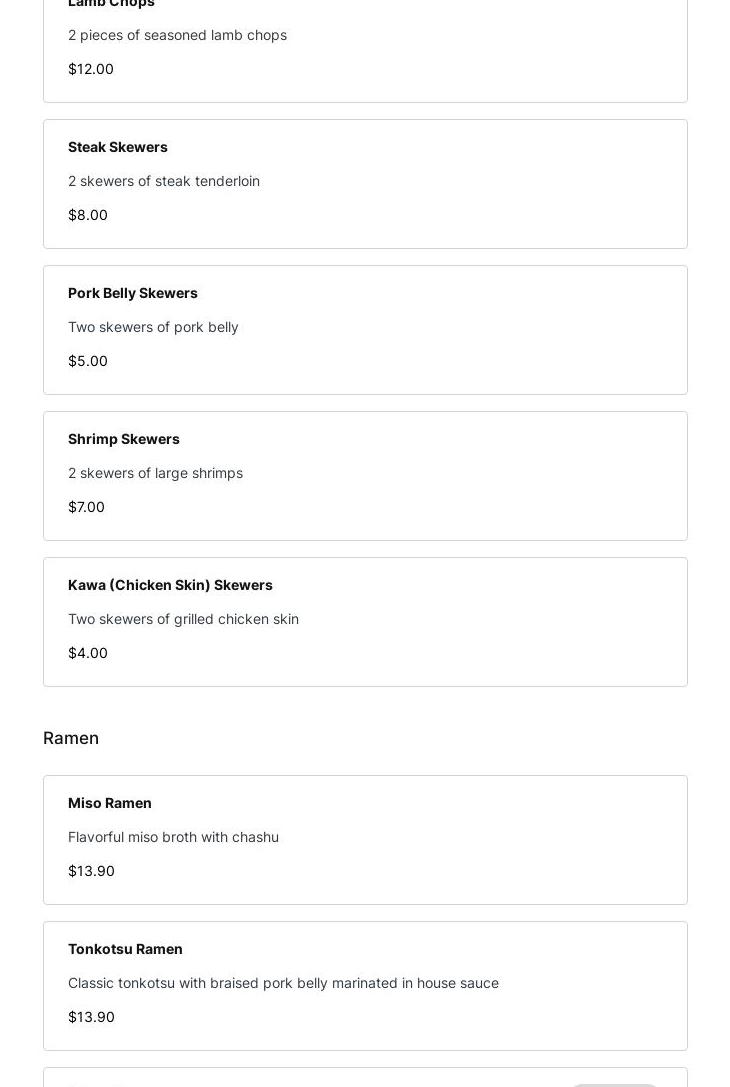Click the Kawa Skewers $4.00 price

click(x=88, y=653)
